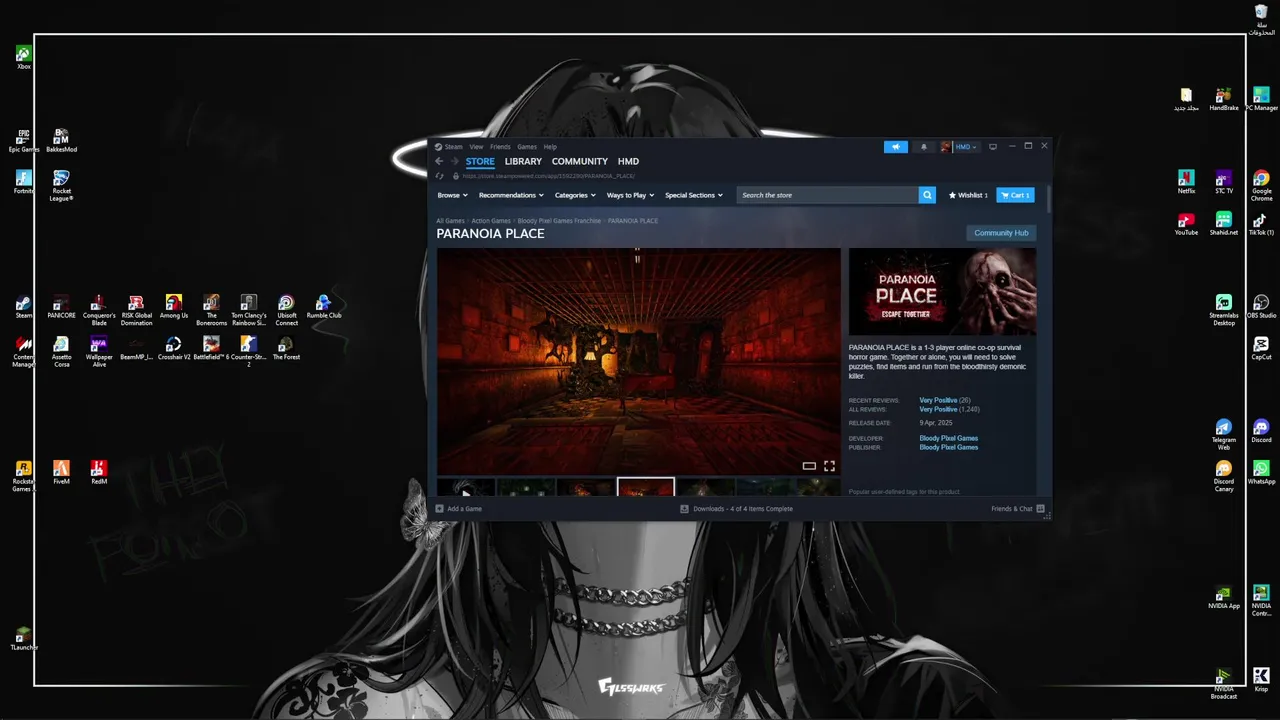Open the Content Manager desktop icon
Viewport: 1280px width, 720px height.
pos(24,352)
